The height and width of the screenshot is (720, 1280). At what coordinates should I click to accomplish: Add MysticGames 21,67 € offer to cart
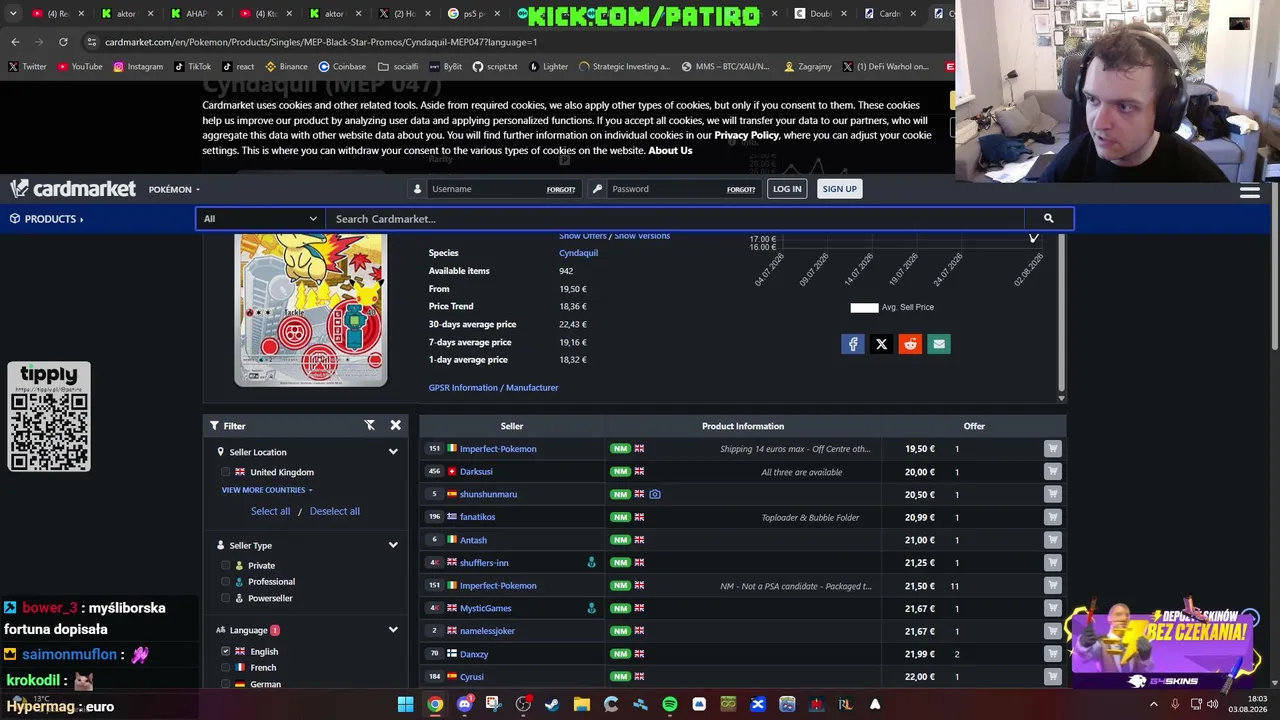pyautogui.click(x=1052, y=608)
